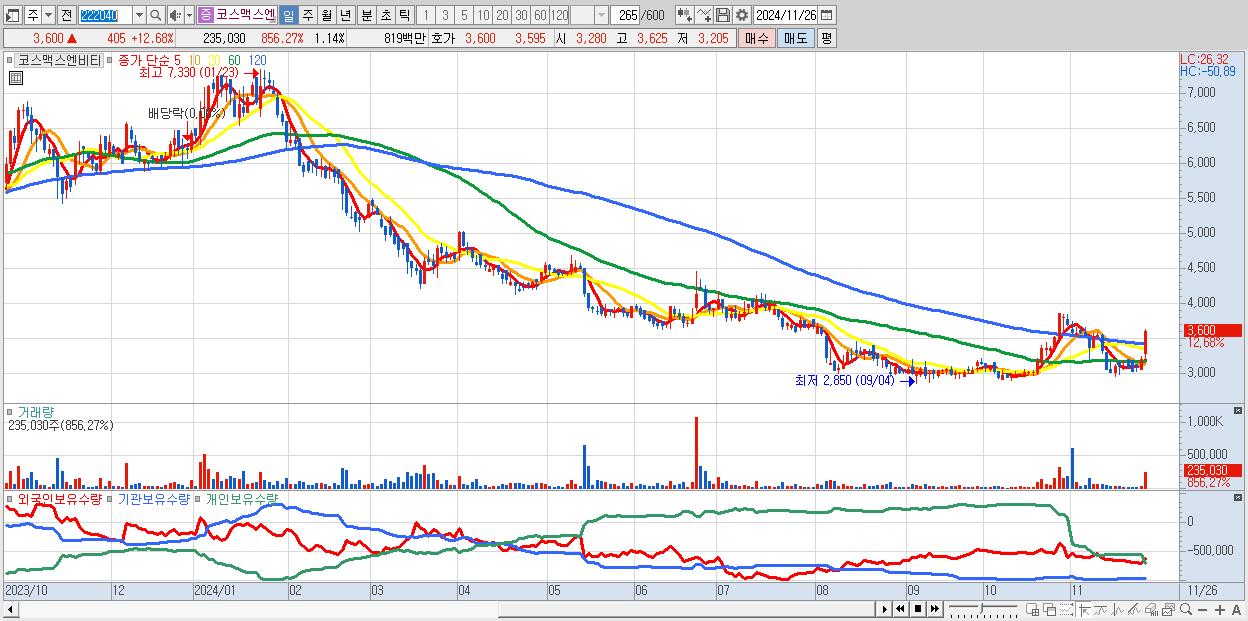Click the indicator add icon next to 265/600

coord(684,15)
